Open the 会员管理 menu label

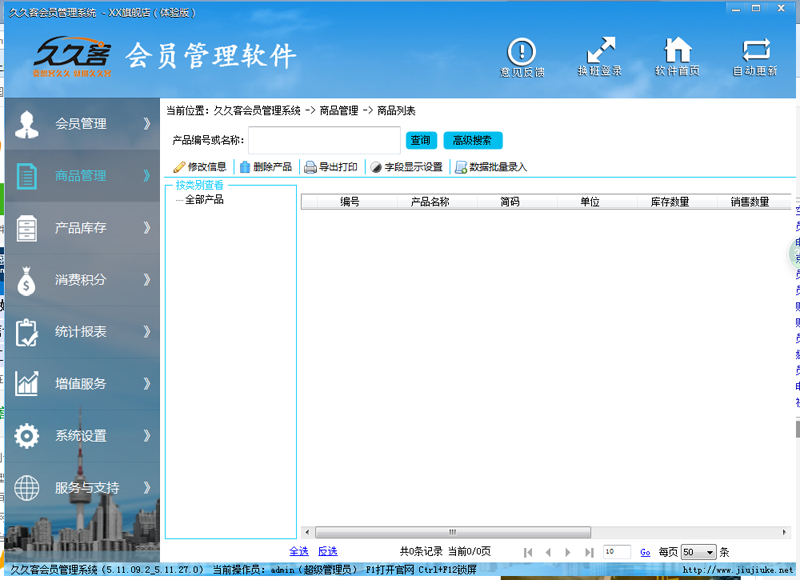pos(81,123)
